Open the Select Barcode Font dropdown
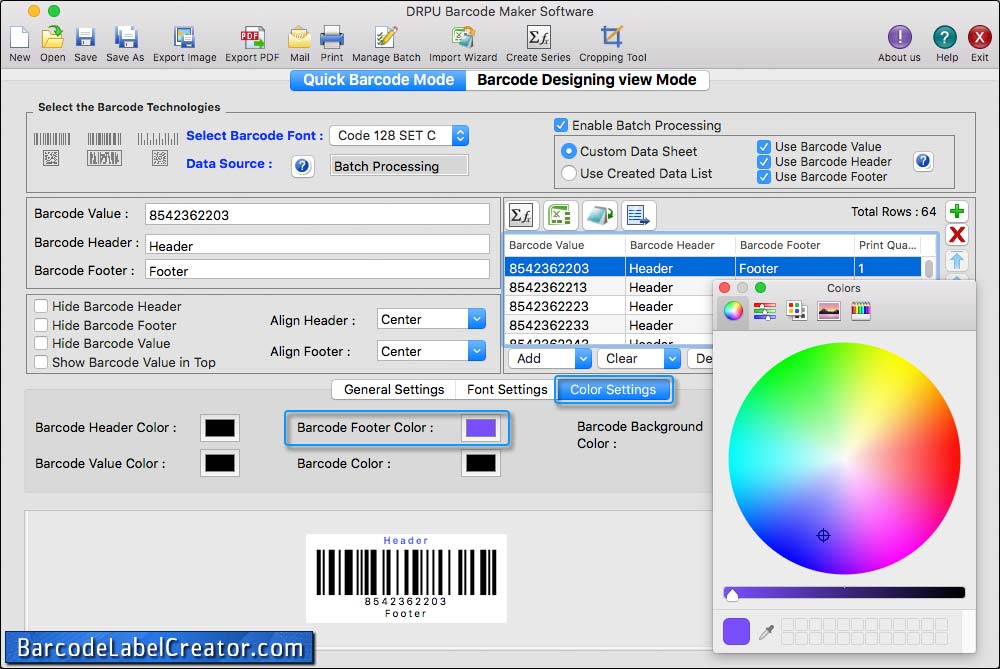 click(x=399, y=136)
